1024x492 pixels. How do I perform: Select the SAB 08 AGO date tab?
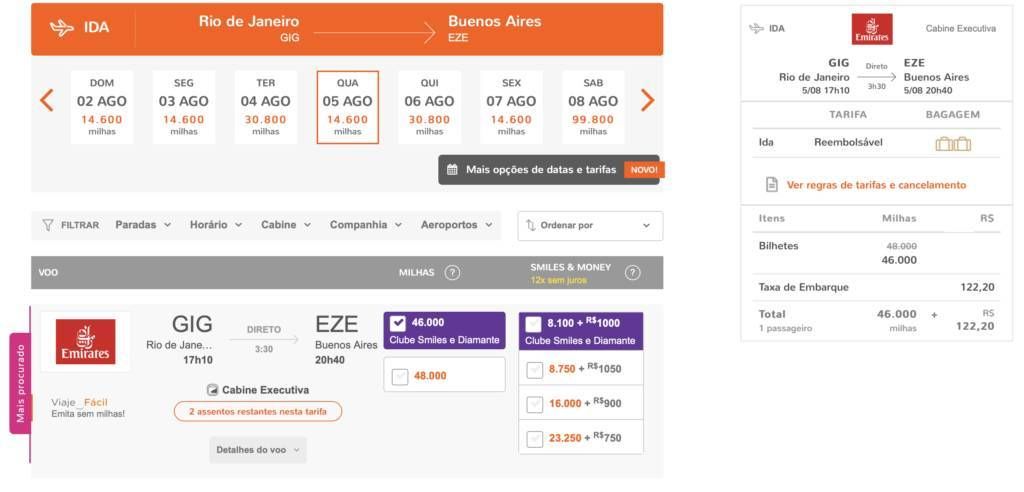tap(593, 107)
